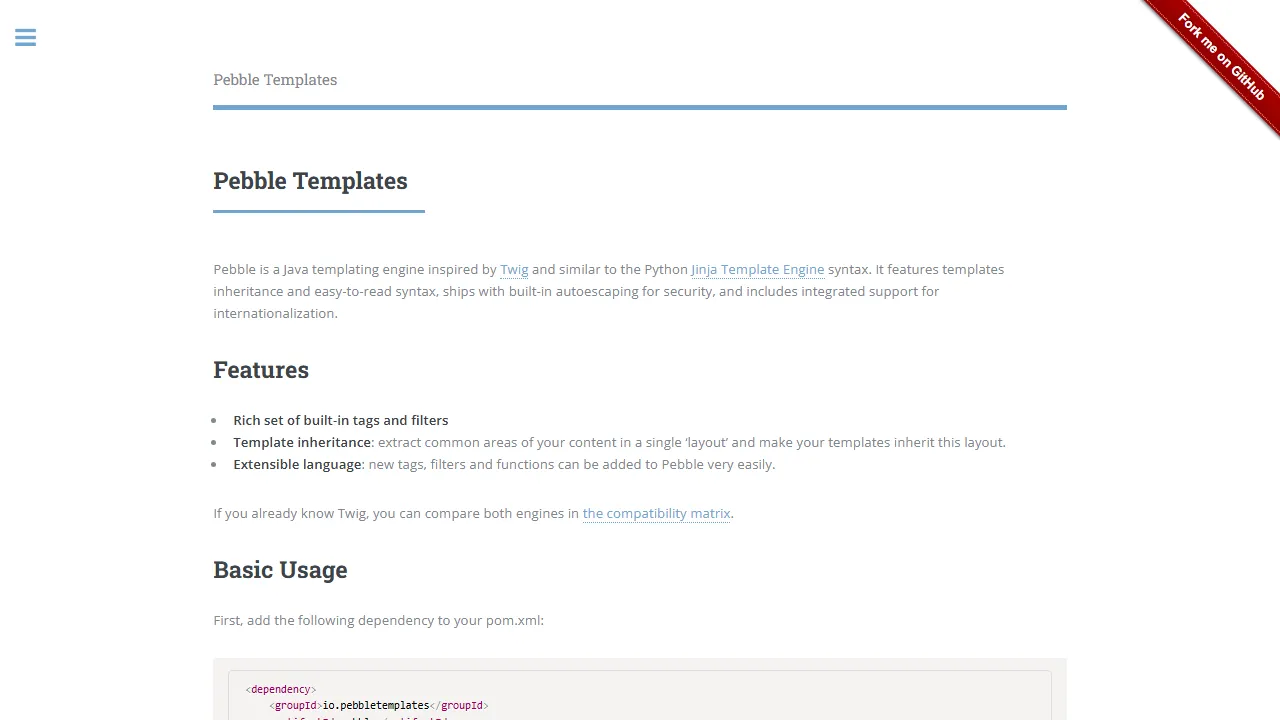Screen dimensions: 1280x720
Task: Click 'the compatibility matrix' link
Action: coord(656,513)
